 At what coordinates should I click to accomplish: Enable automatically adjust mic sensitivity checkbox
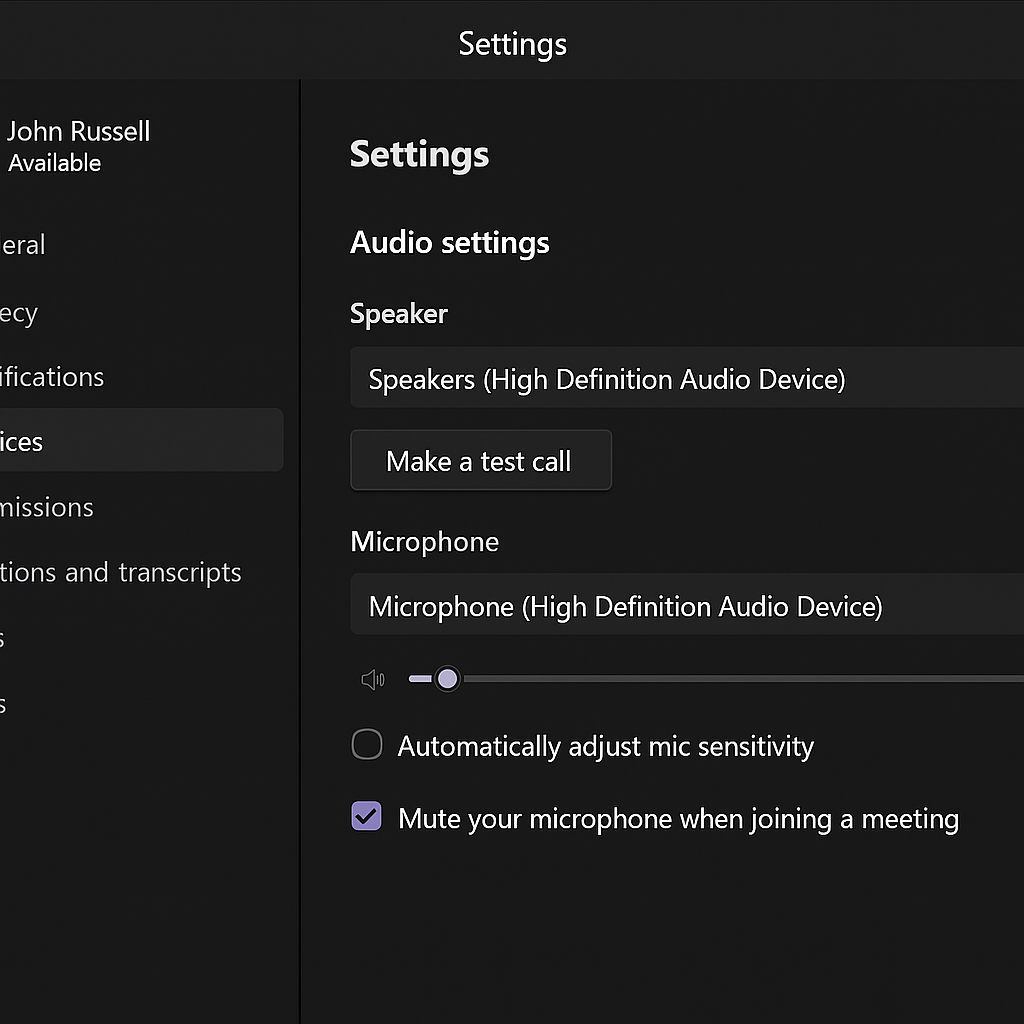coord(367,744)
